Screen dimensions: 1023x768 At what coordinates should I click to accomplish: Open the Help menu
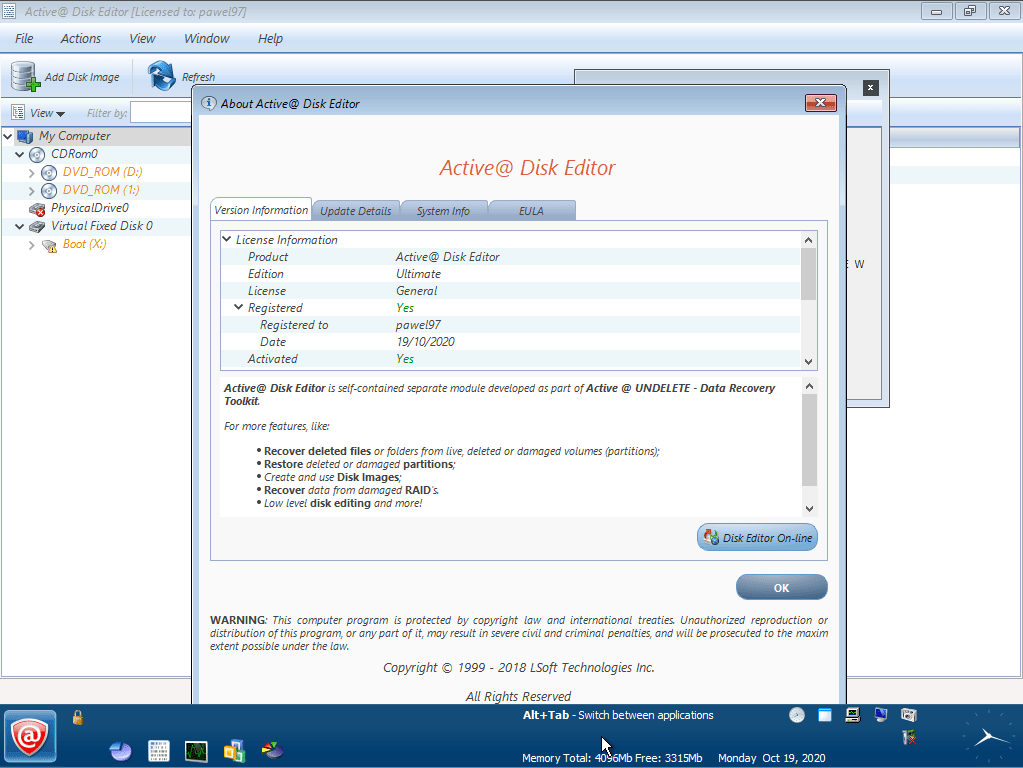(270, 38)
